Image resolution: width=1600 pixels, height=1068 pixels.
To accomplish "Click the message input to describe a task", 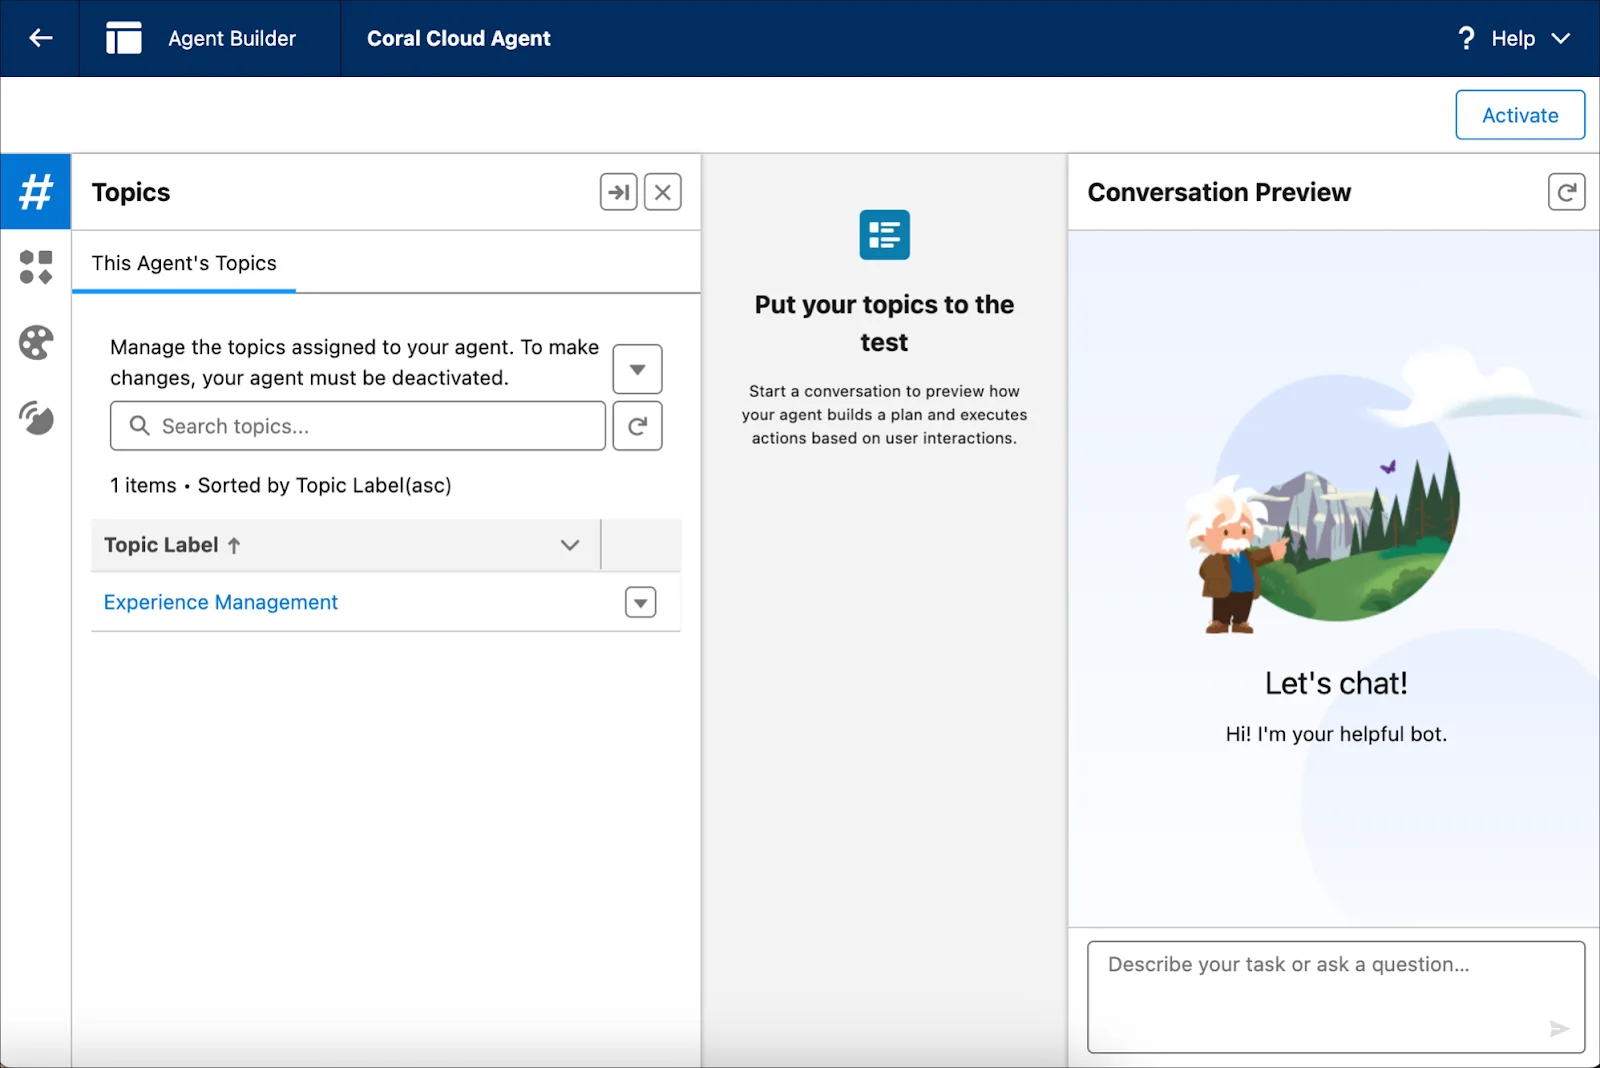I will click(x=1335, y=996).
